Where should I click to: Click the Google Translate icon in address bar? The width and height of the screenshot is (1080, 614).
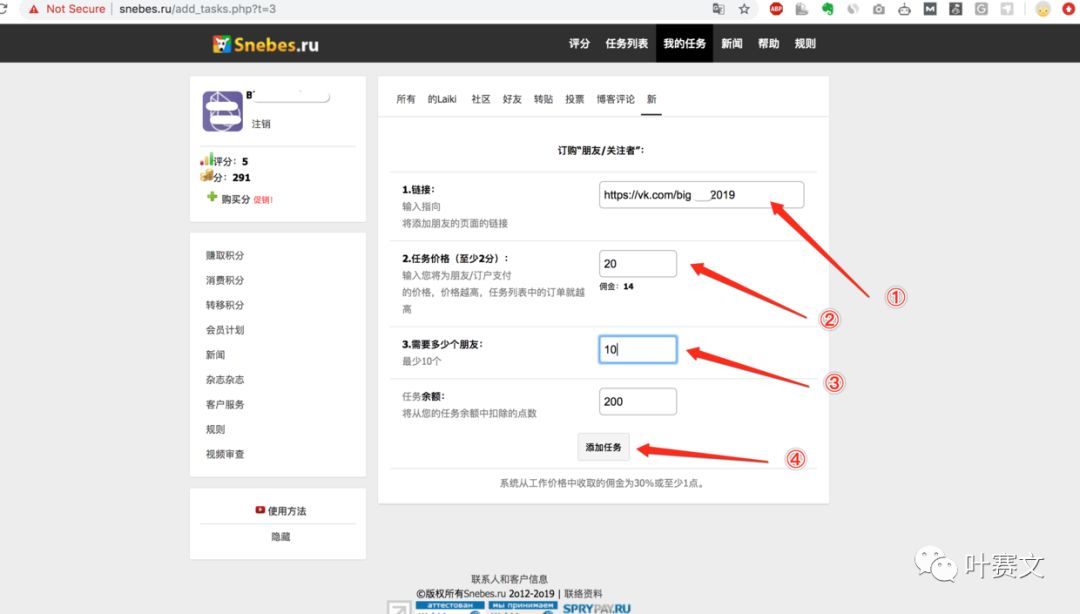(x=718, y=8)
